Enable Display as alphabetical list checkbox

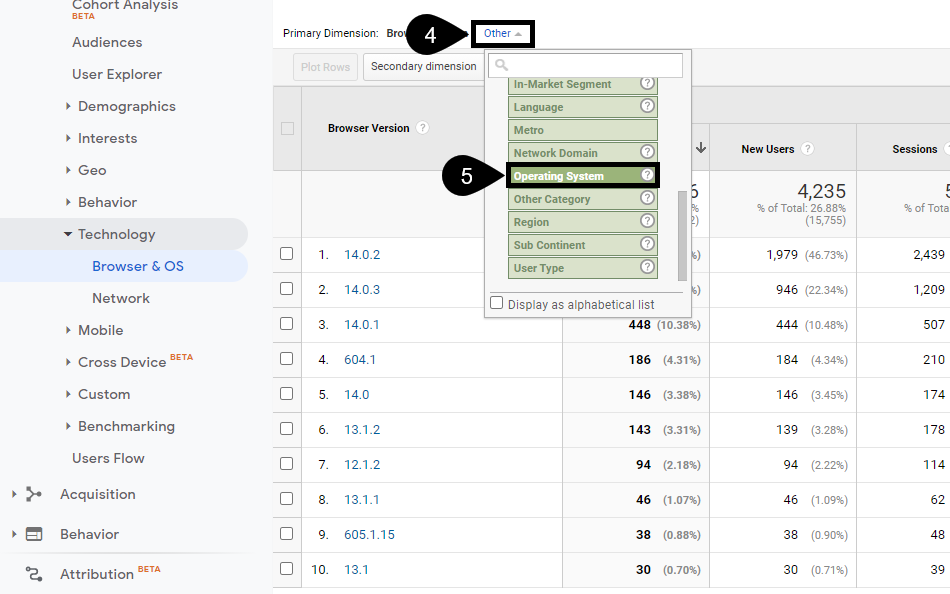(497, 303)
